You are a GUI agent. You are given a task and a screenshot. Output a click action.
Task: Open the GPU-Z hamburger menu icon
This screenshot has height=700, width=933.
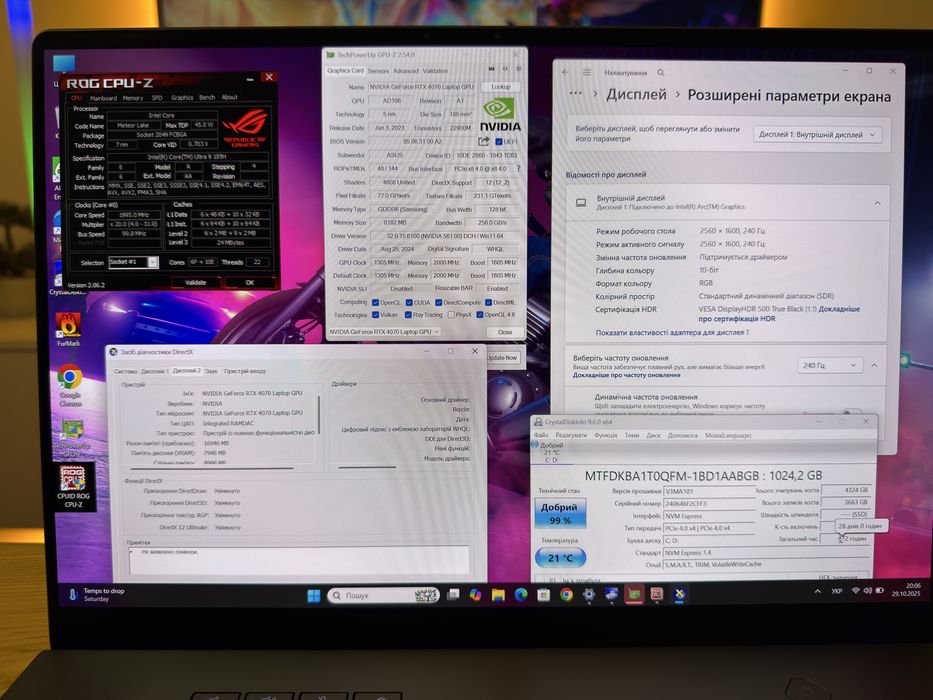518,70
